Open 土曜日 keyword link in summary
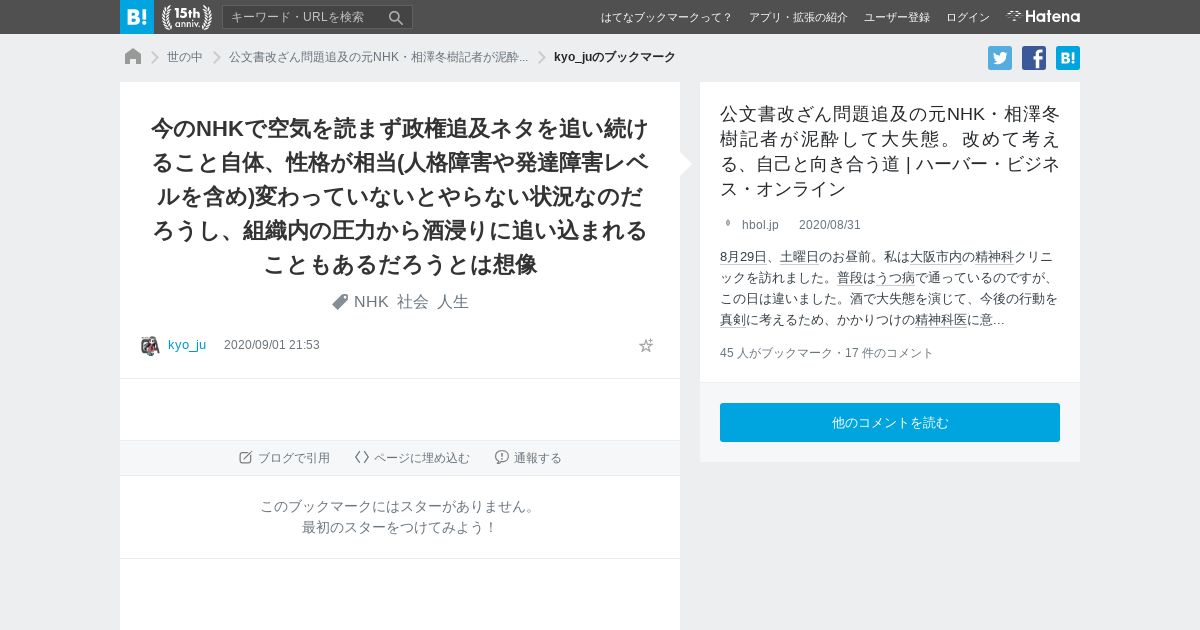Viewport: 1200px width, 630px height. pyautogui.click(x=799, y=257)
